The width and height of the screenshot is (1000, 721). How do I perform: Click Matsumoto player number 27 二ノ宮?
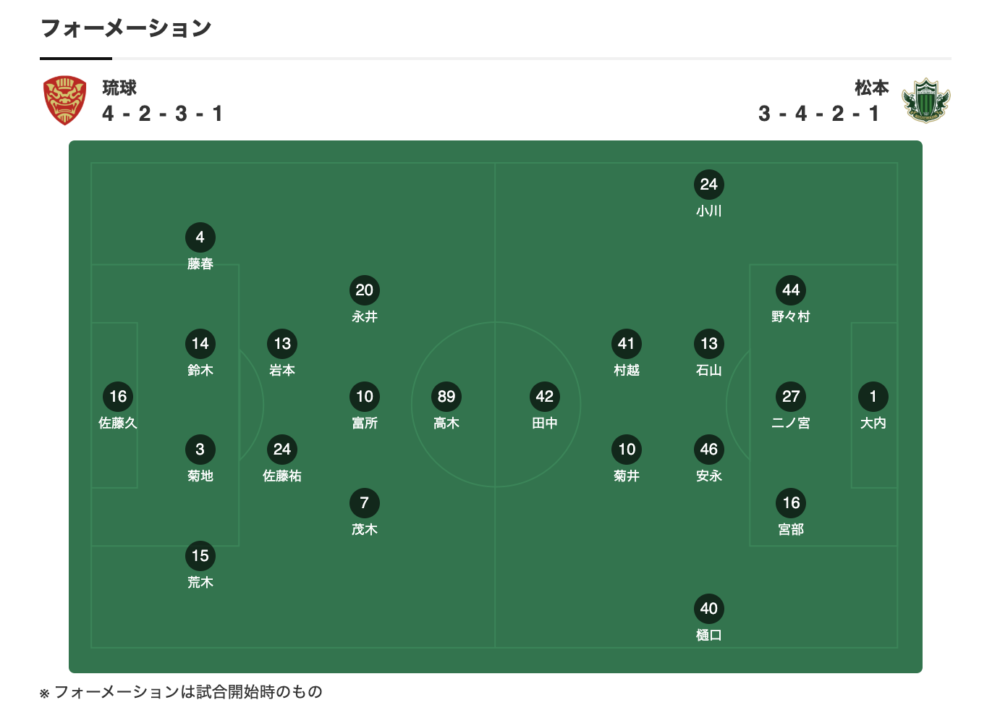coord(791,397)
